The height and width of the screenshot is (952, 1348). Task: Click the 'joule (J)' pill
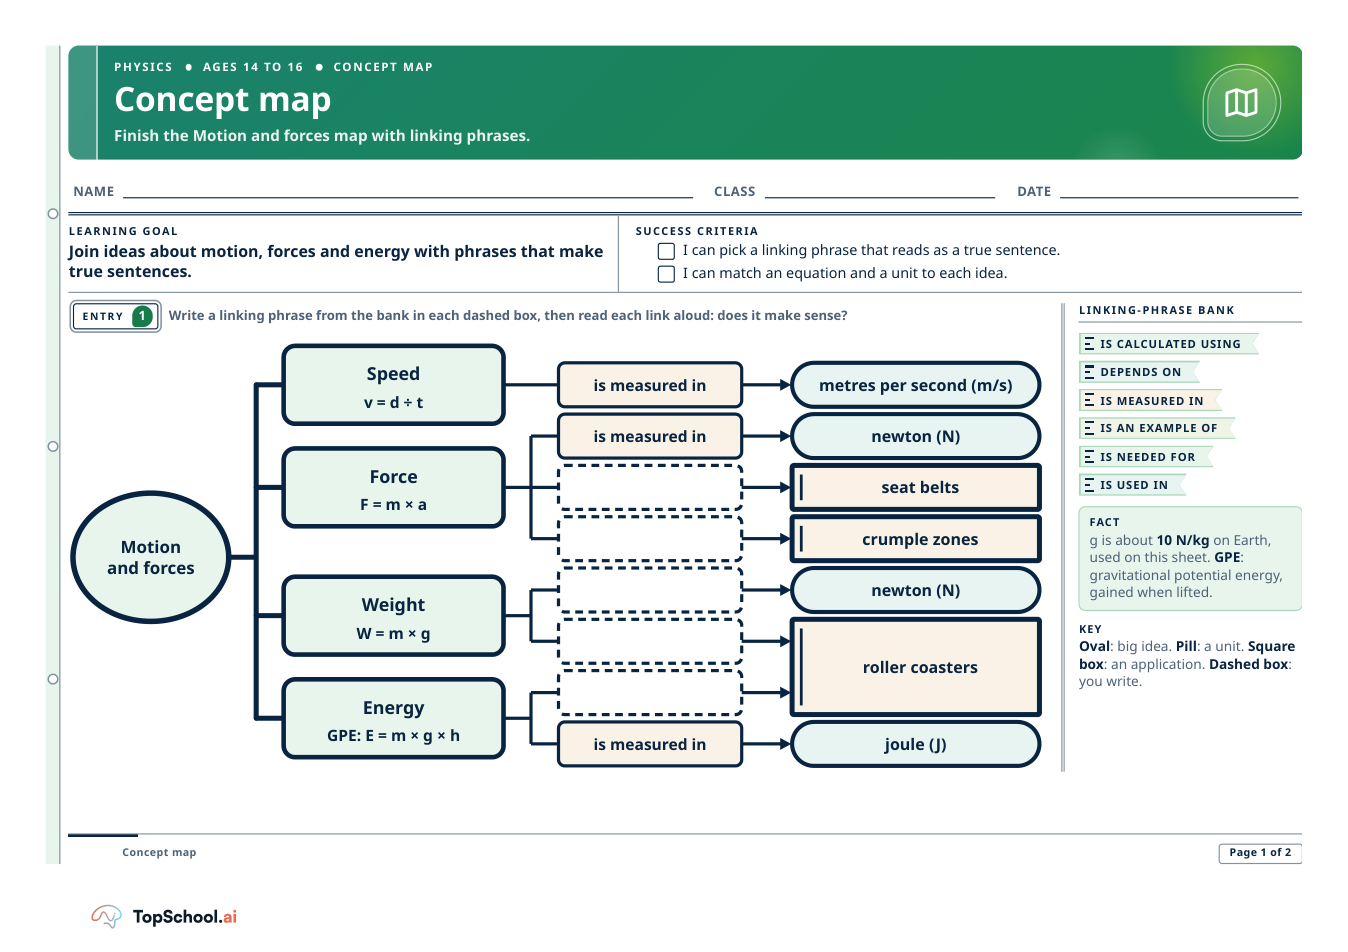[916, 744]
